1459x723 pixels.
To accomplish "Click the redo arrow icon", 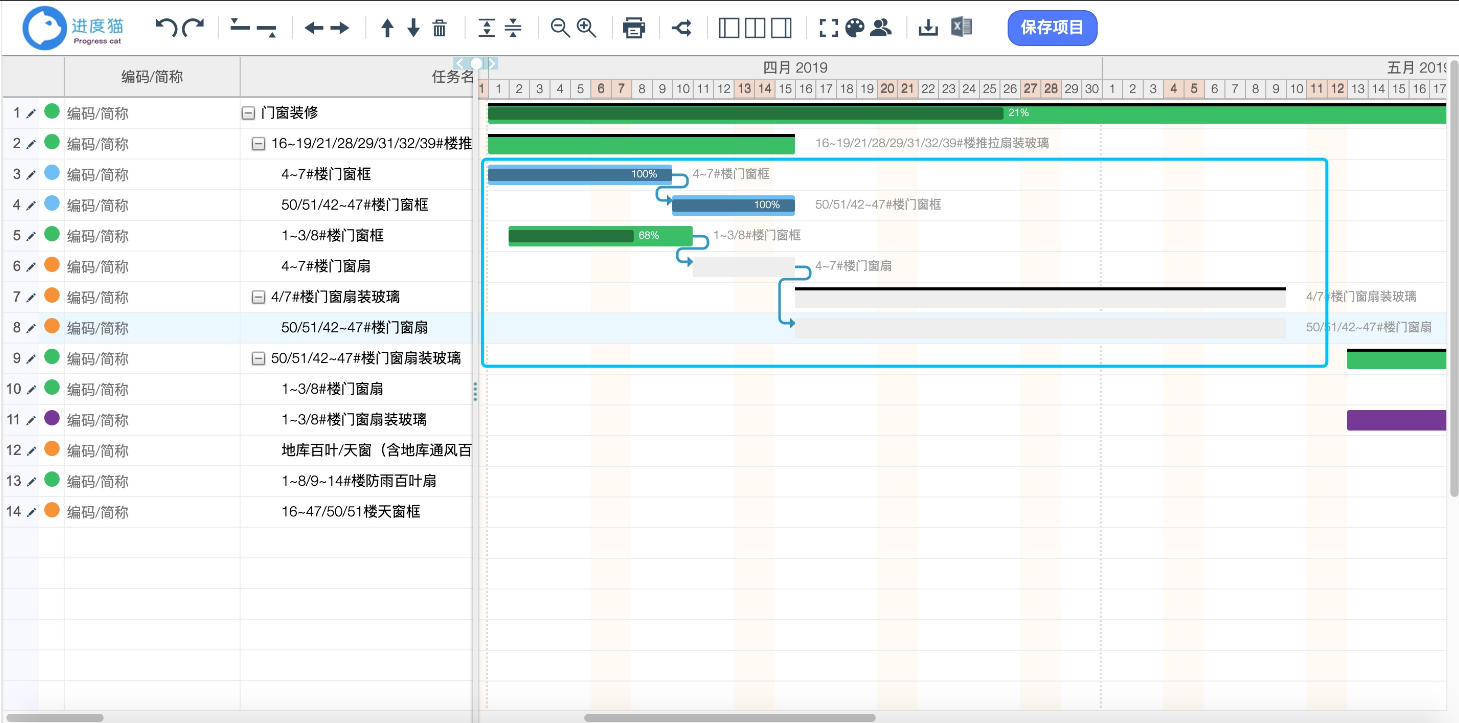I will click(194, 28).
